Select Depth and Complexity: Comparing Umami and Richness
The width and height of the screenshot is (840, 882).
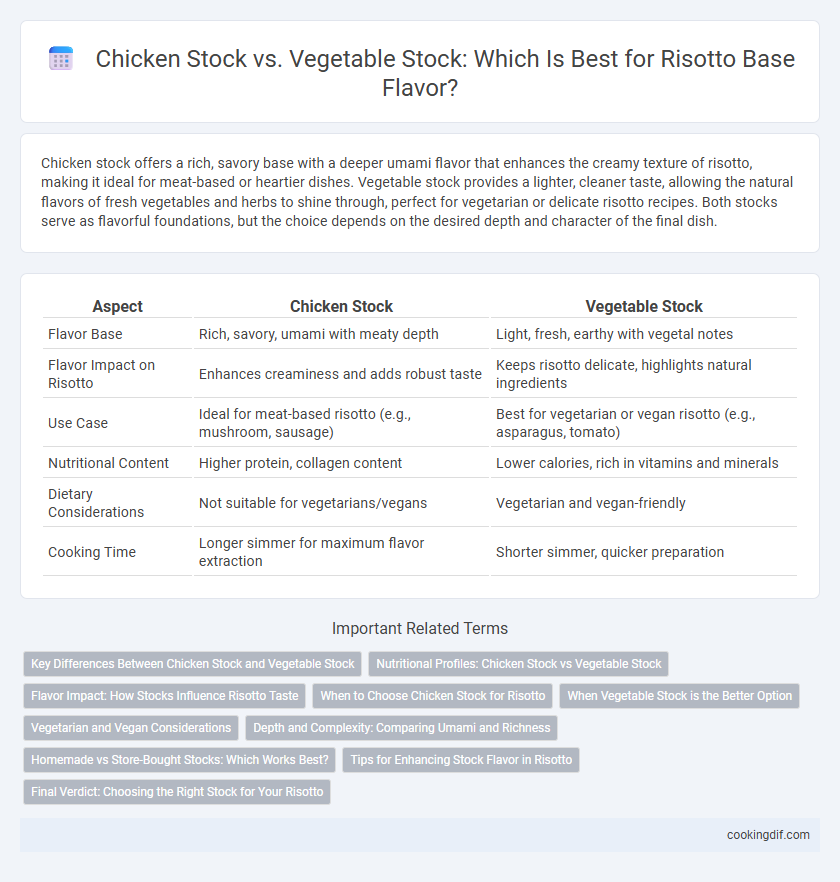[x=402, y=728]
